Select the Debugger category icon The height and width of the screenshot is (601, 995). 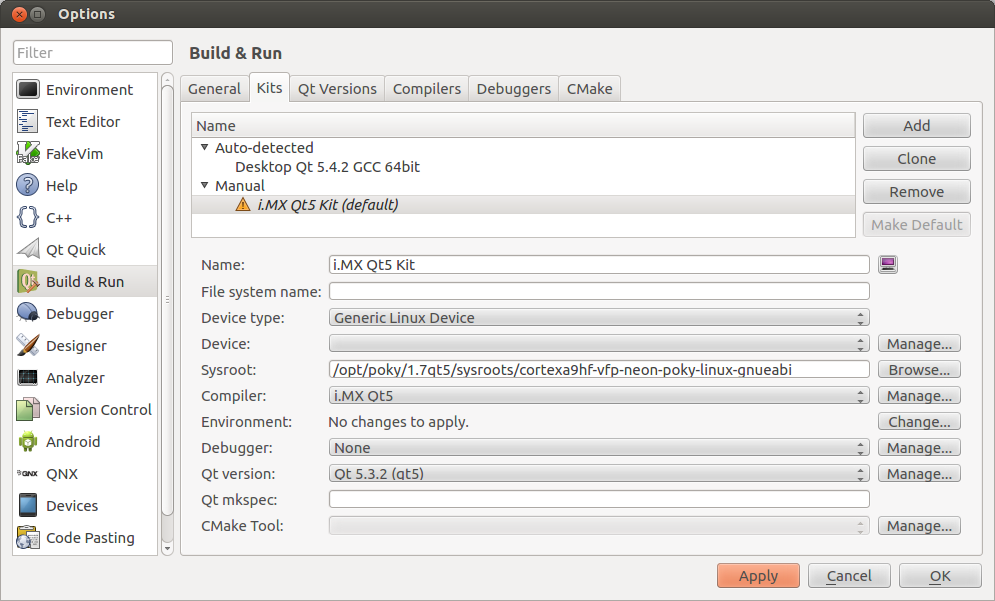tap(28, 314)
